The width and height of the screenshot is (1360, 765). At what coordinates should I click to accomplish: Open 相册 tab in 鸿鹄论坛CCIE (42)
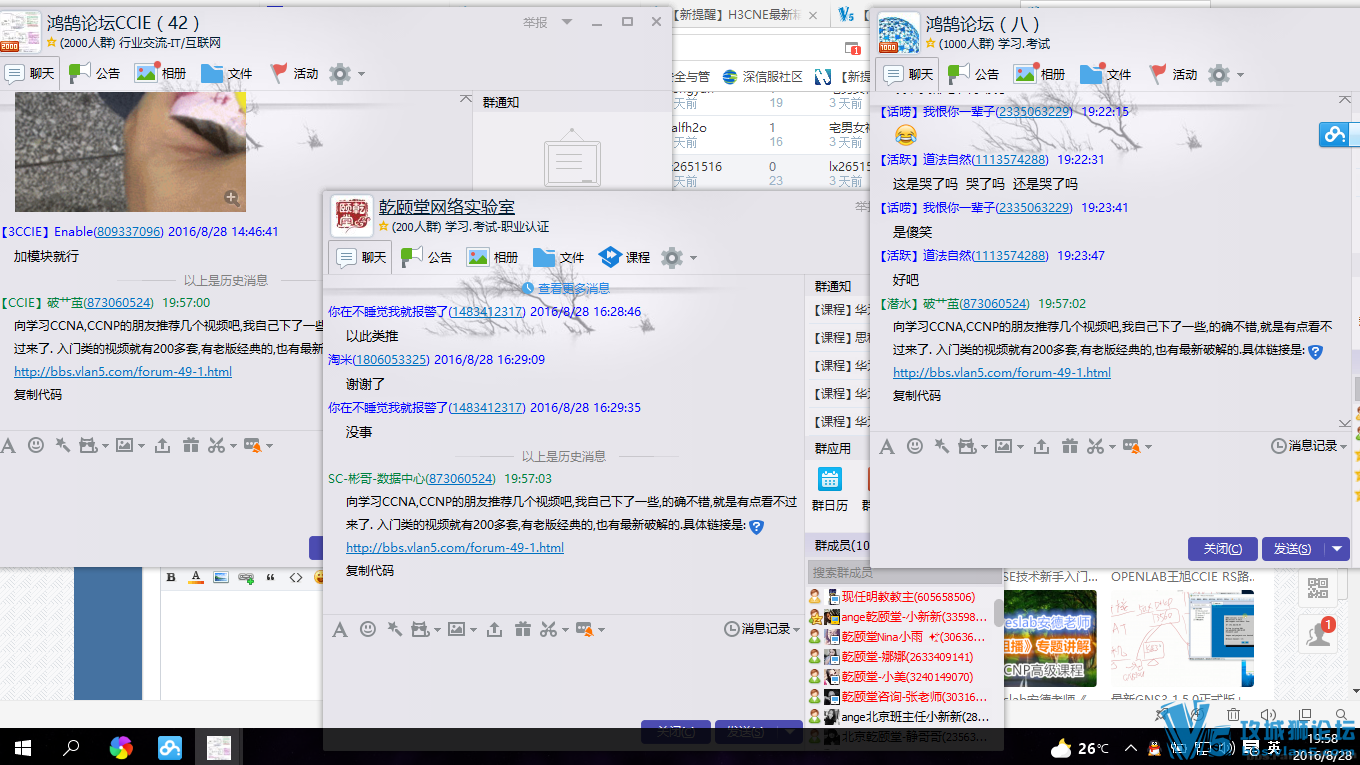[x=161, y=73]
